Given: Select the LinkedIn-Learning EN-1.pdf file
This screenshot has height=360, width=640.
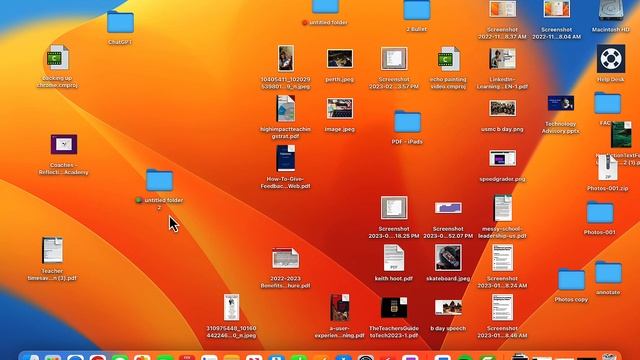Looking at the screenshot, I should (x=502, y=59).
